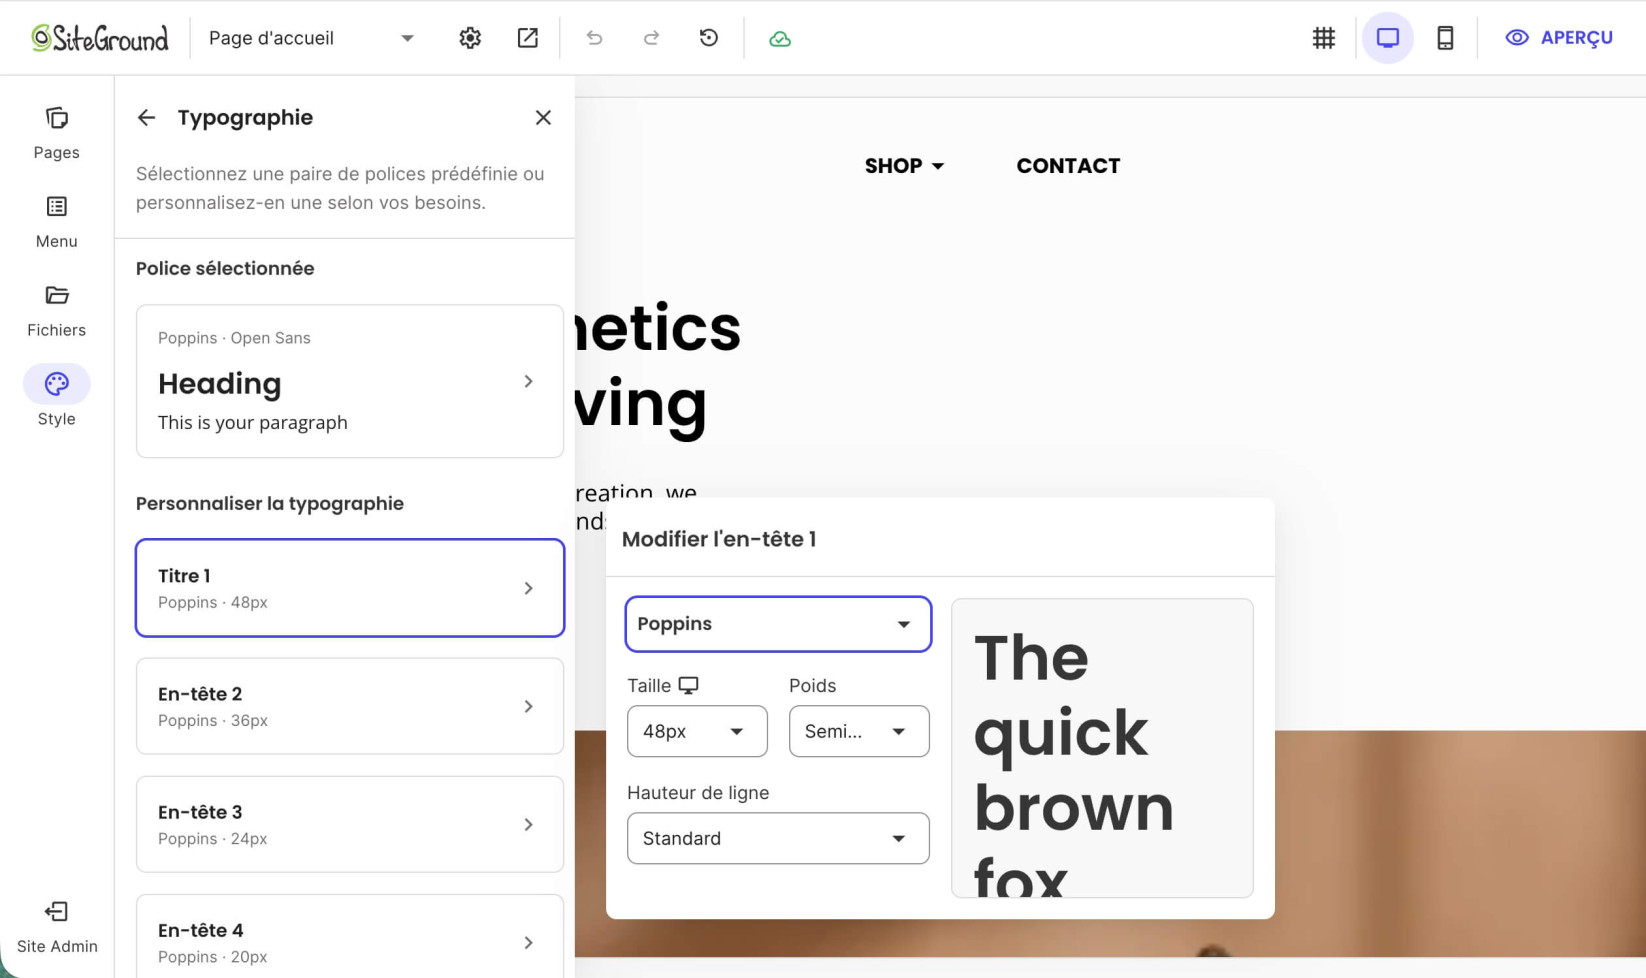Click the SiteGround logo

(100, 38)
